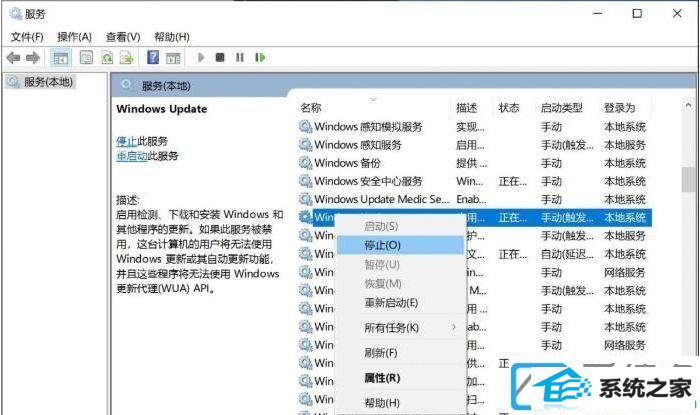Click the Pause Service icon
Viewport: 700px width, 415px height.
click(x=240, y=57)
